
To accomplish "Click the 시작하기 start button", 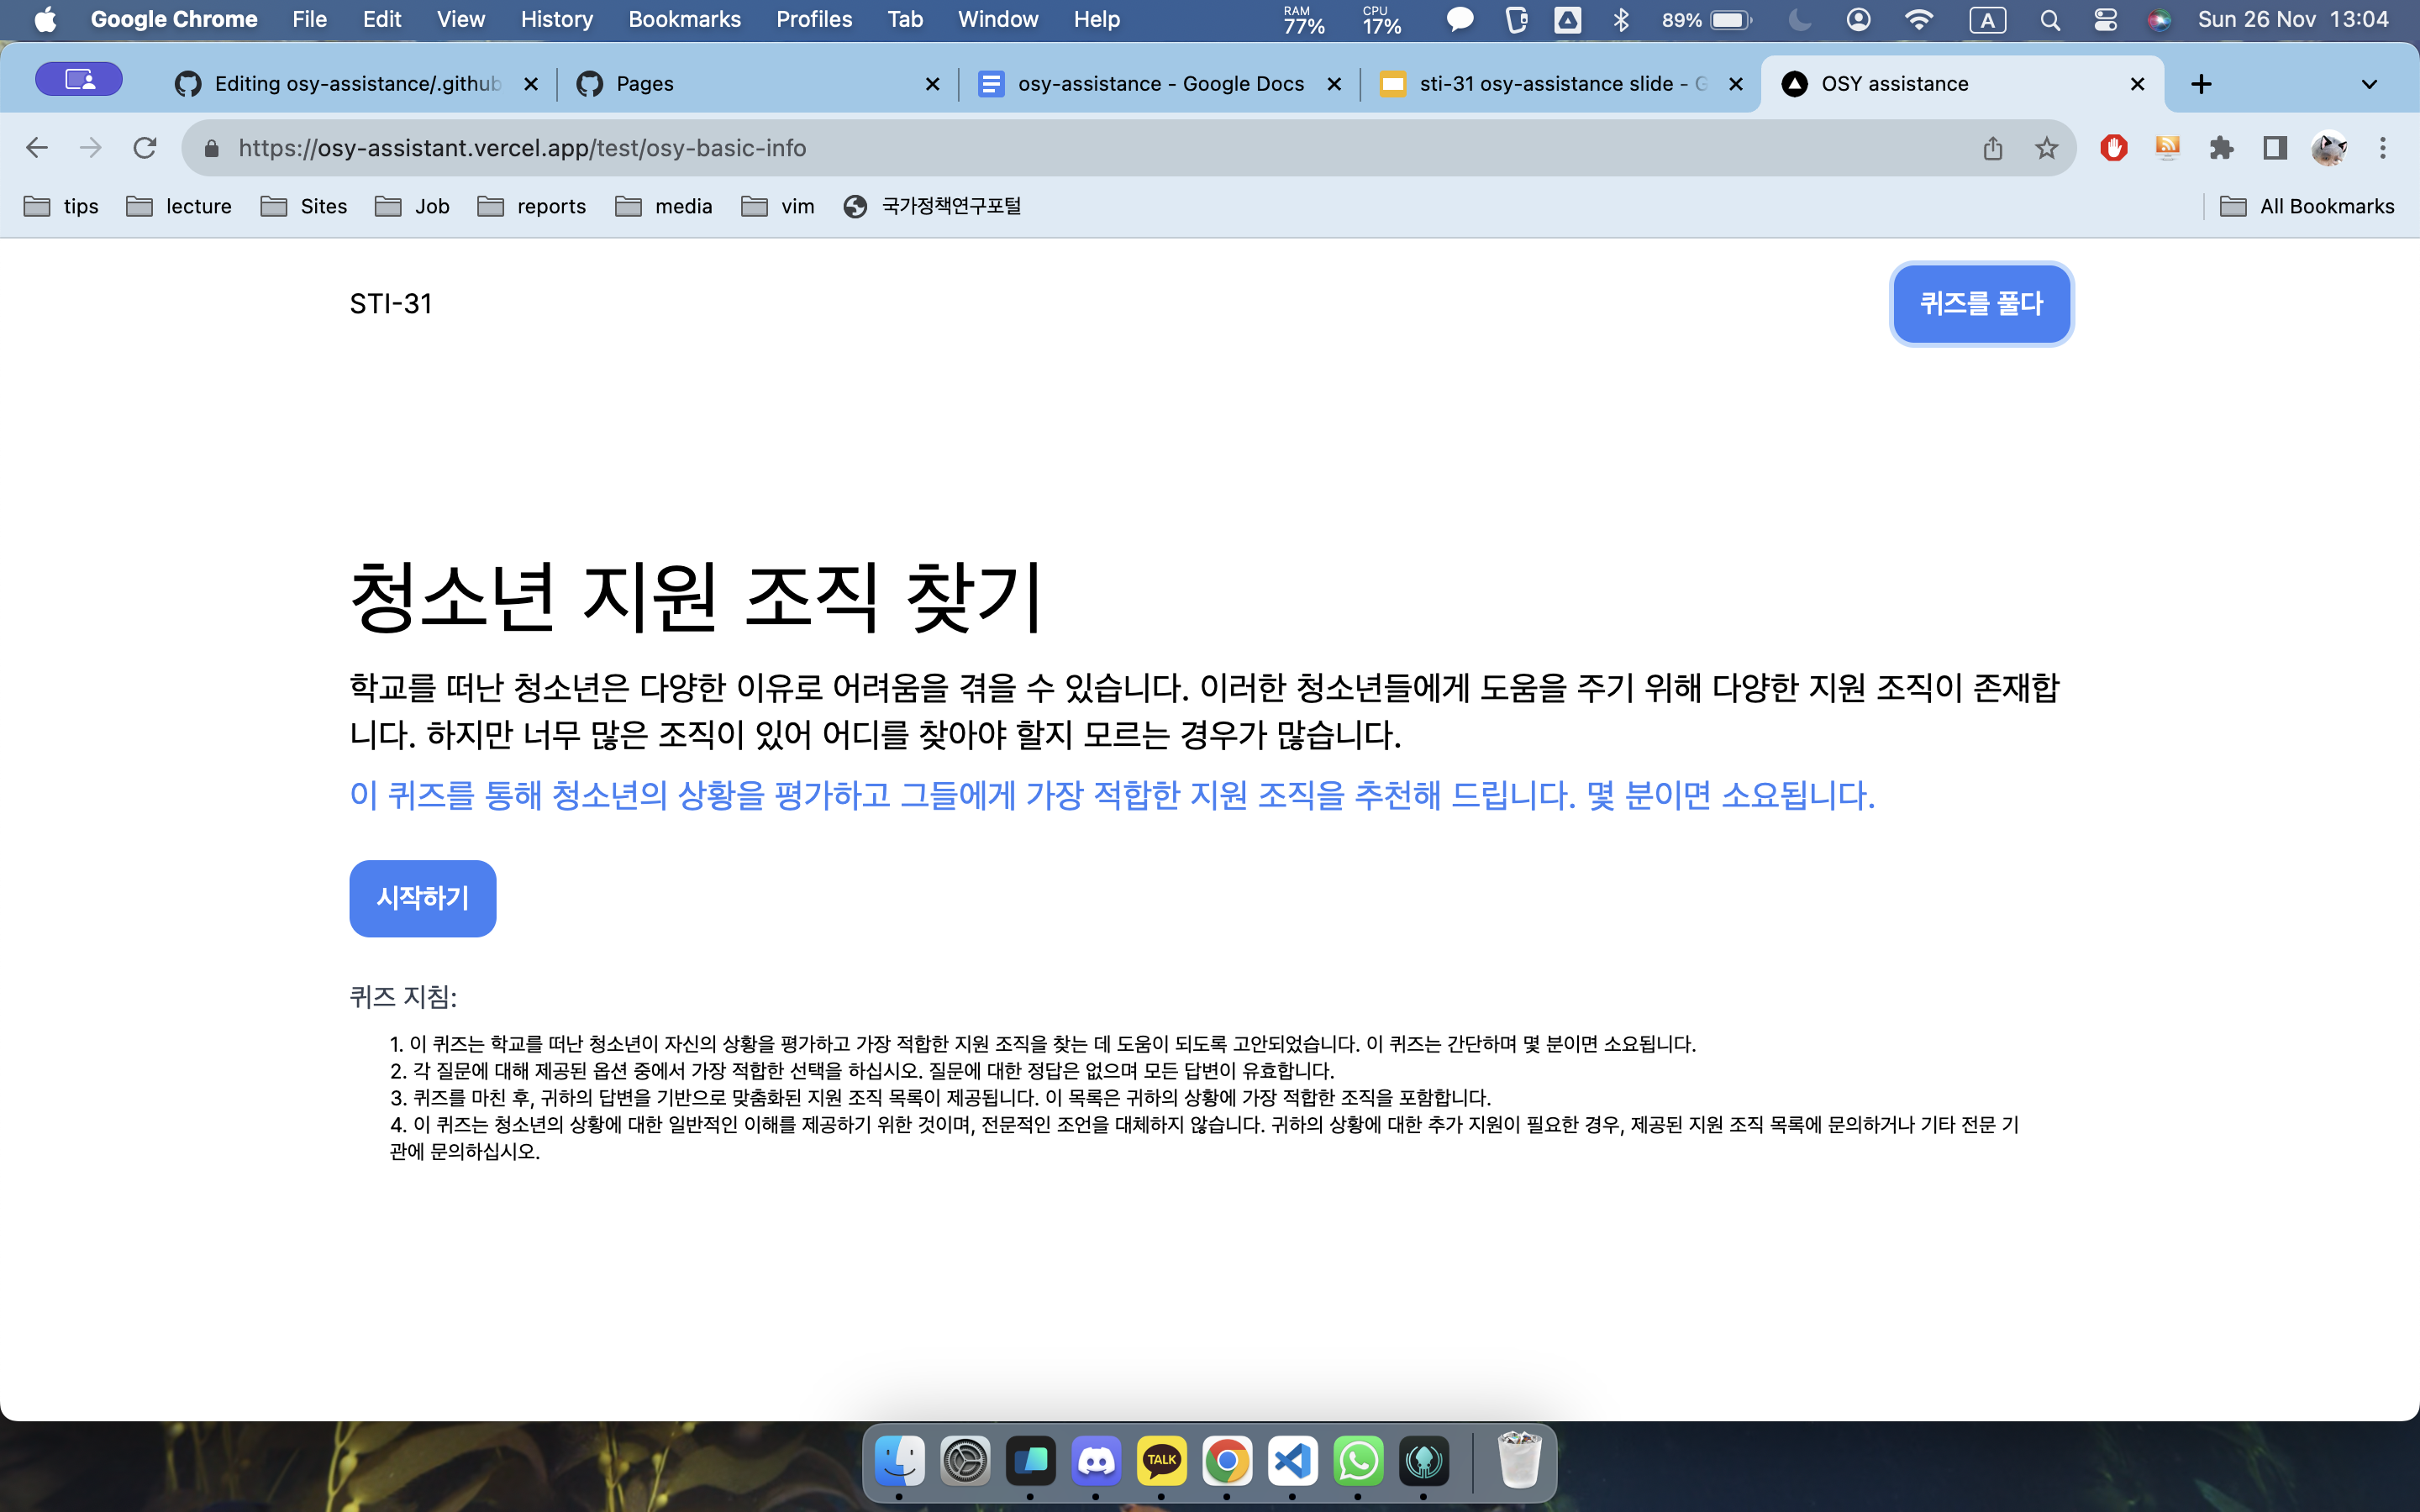I will pos(422,898).
